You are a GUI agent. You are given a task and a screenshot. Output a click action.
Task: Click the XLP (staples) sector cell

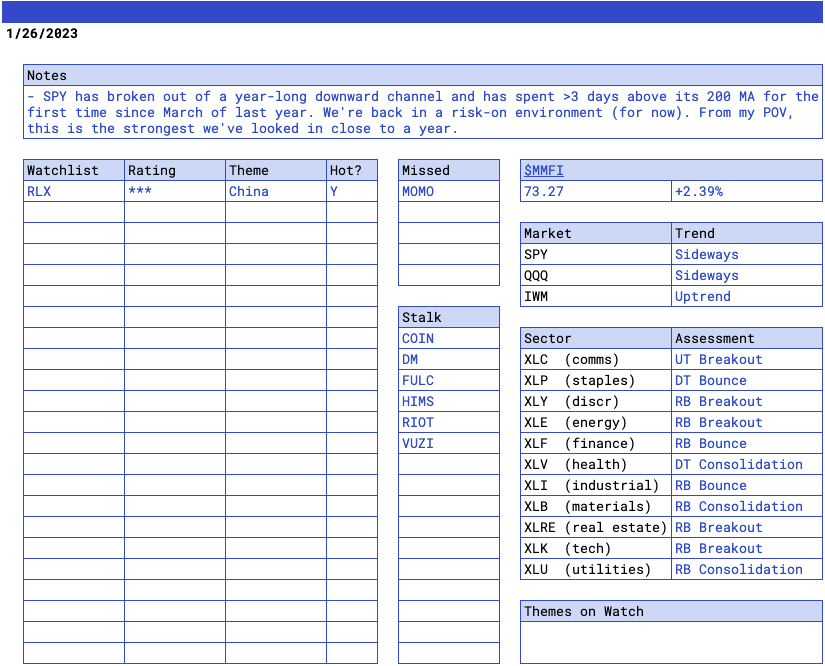point(596,380)
